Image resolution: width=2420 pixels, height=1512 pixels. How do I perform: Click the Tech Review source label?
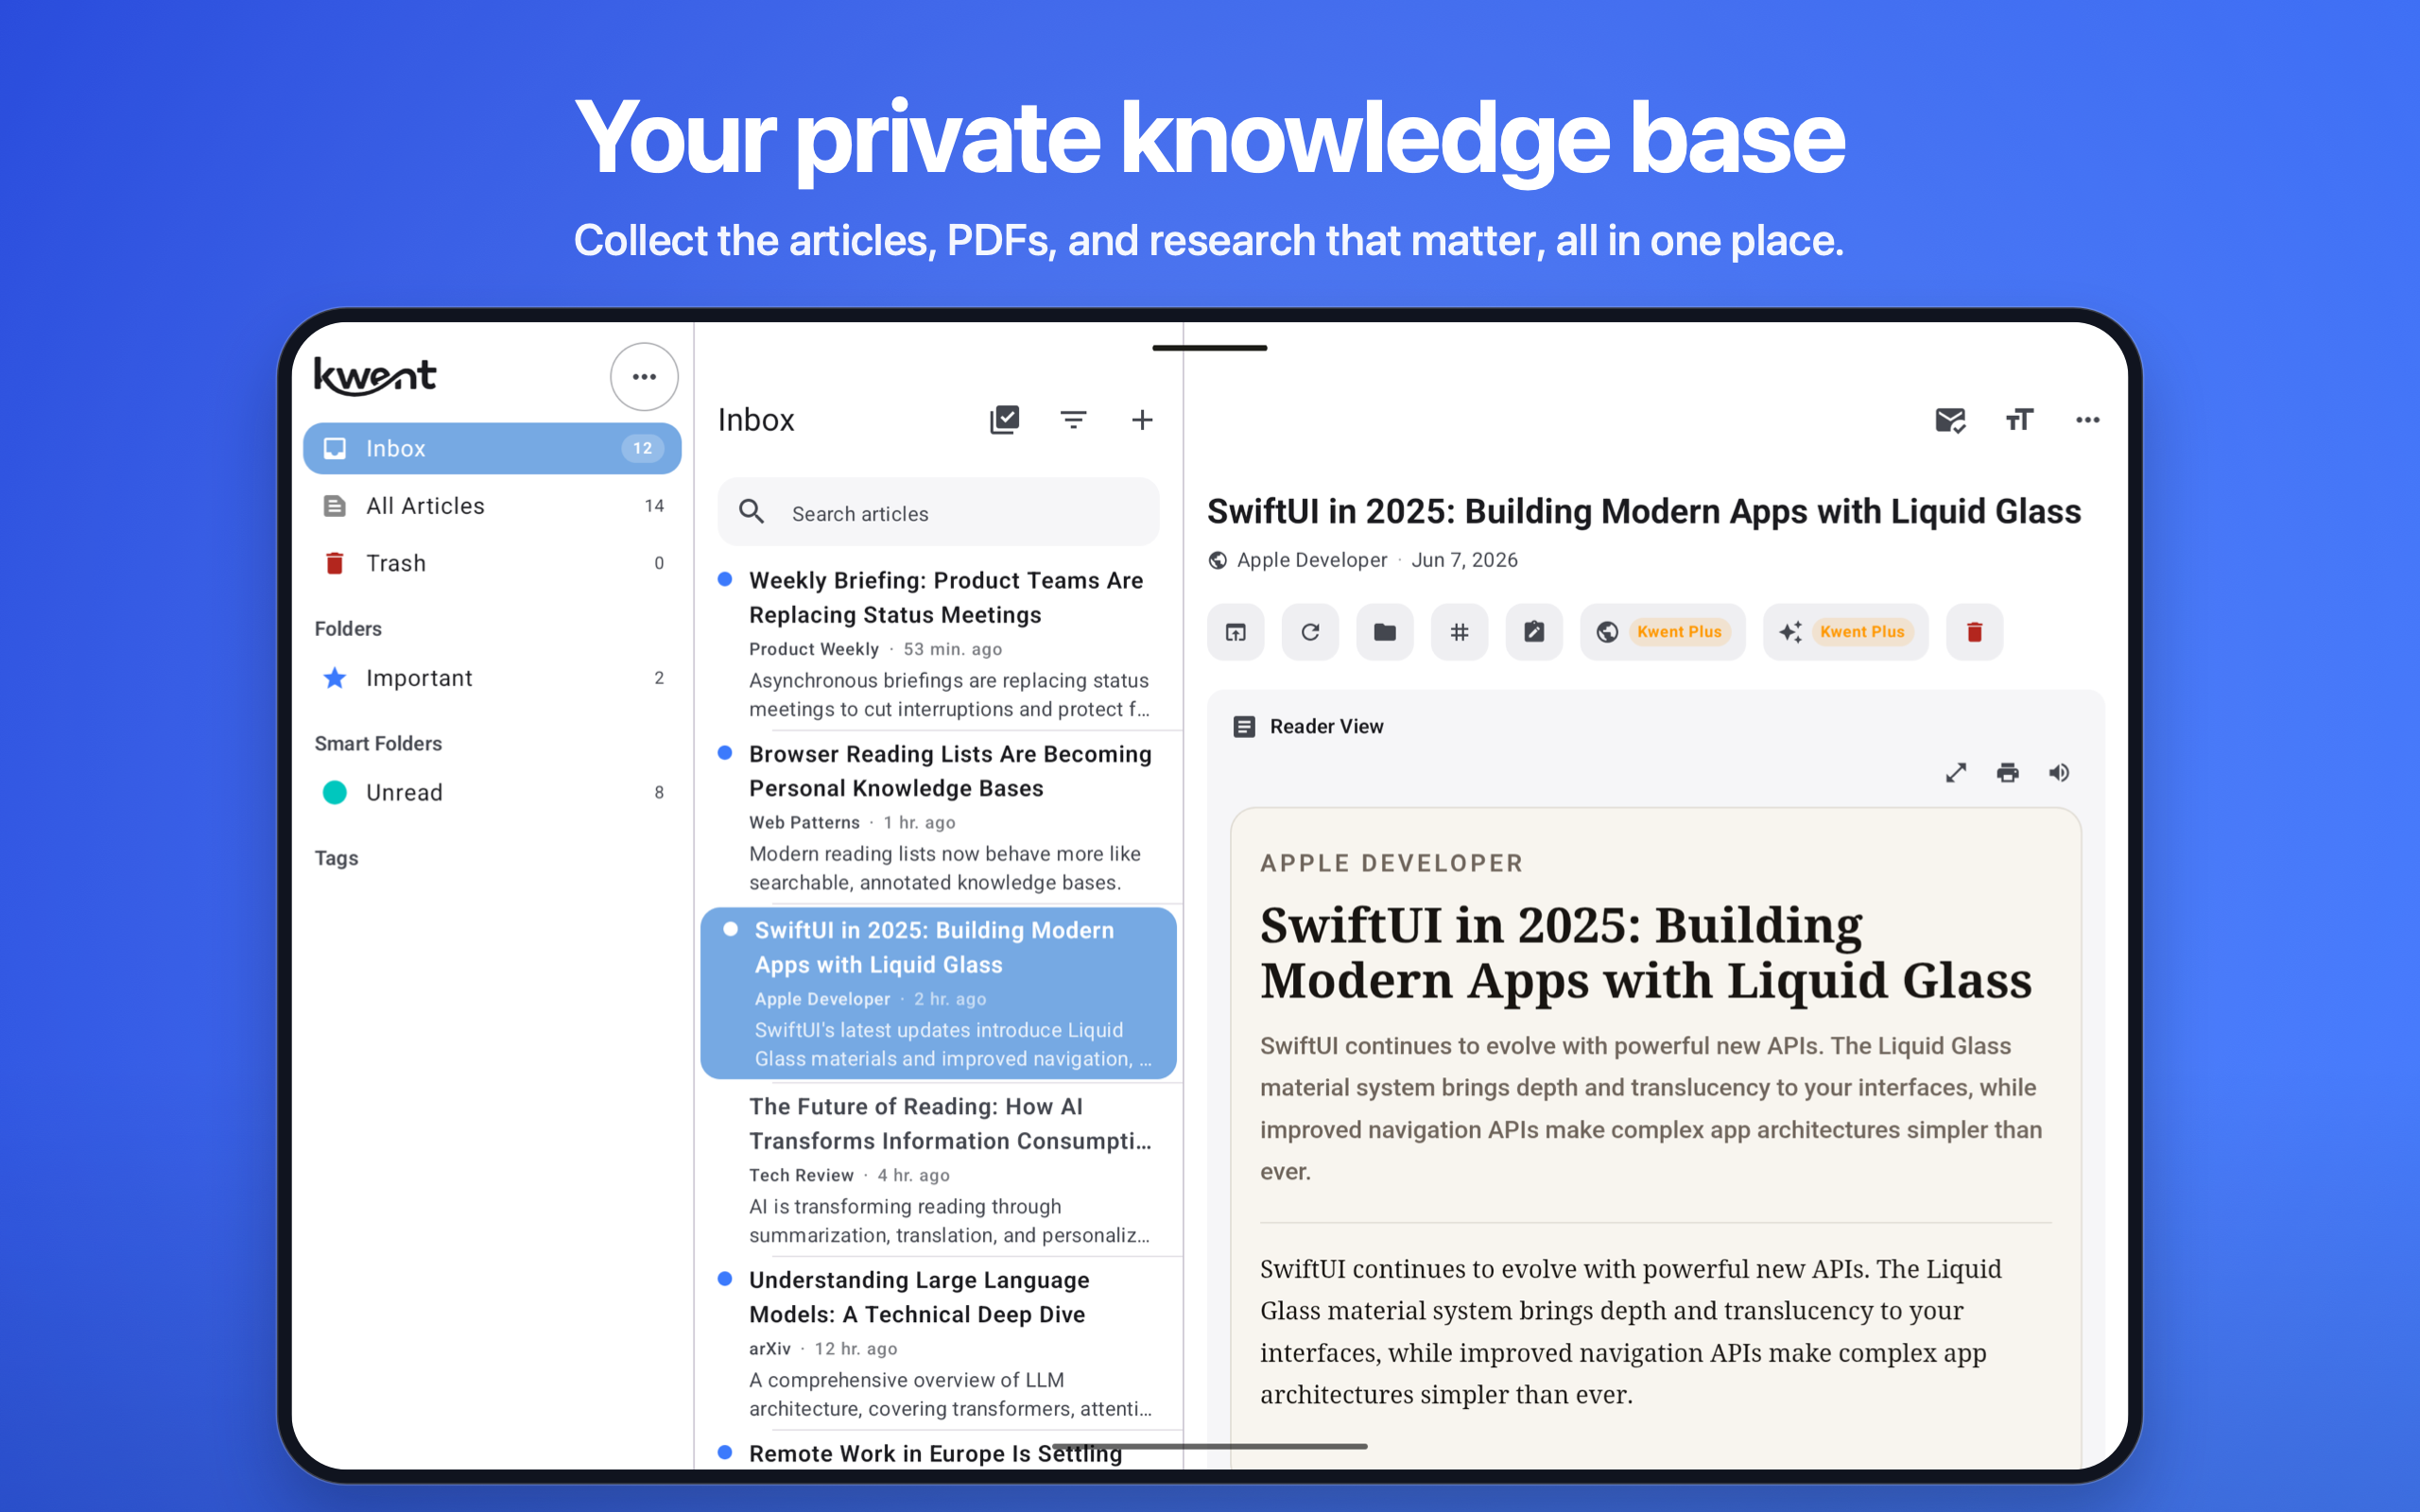click(801, 1175)
